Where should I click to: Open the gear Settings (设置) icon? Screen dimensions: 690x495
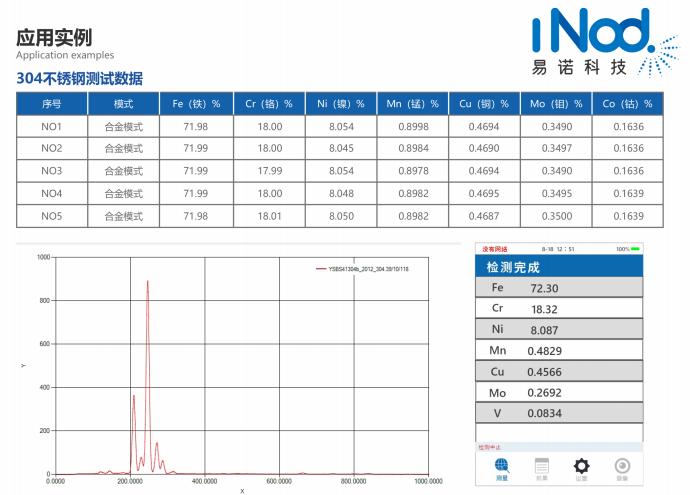[x=581, y=466]
